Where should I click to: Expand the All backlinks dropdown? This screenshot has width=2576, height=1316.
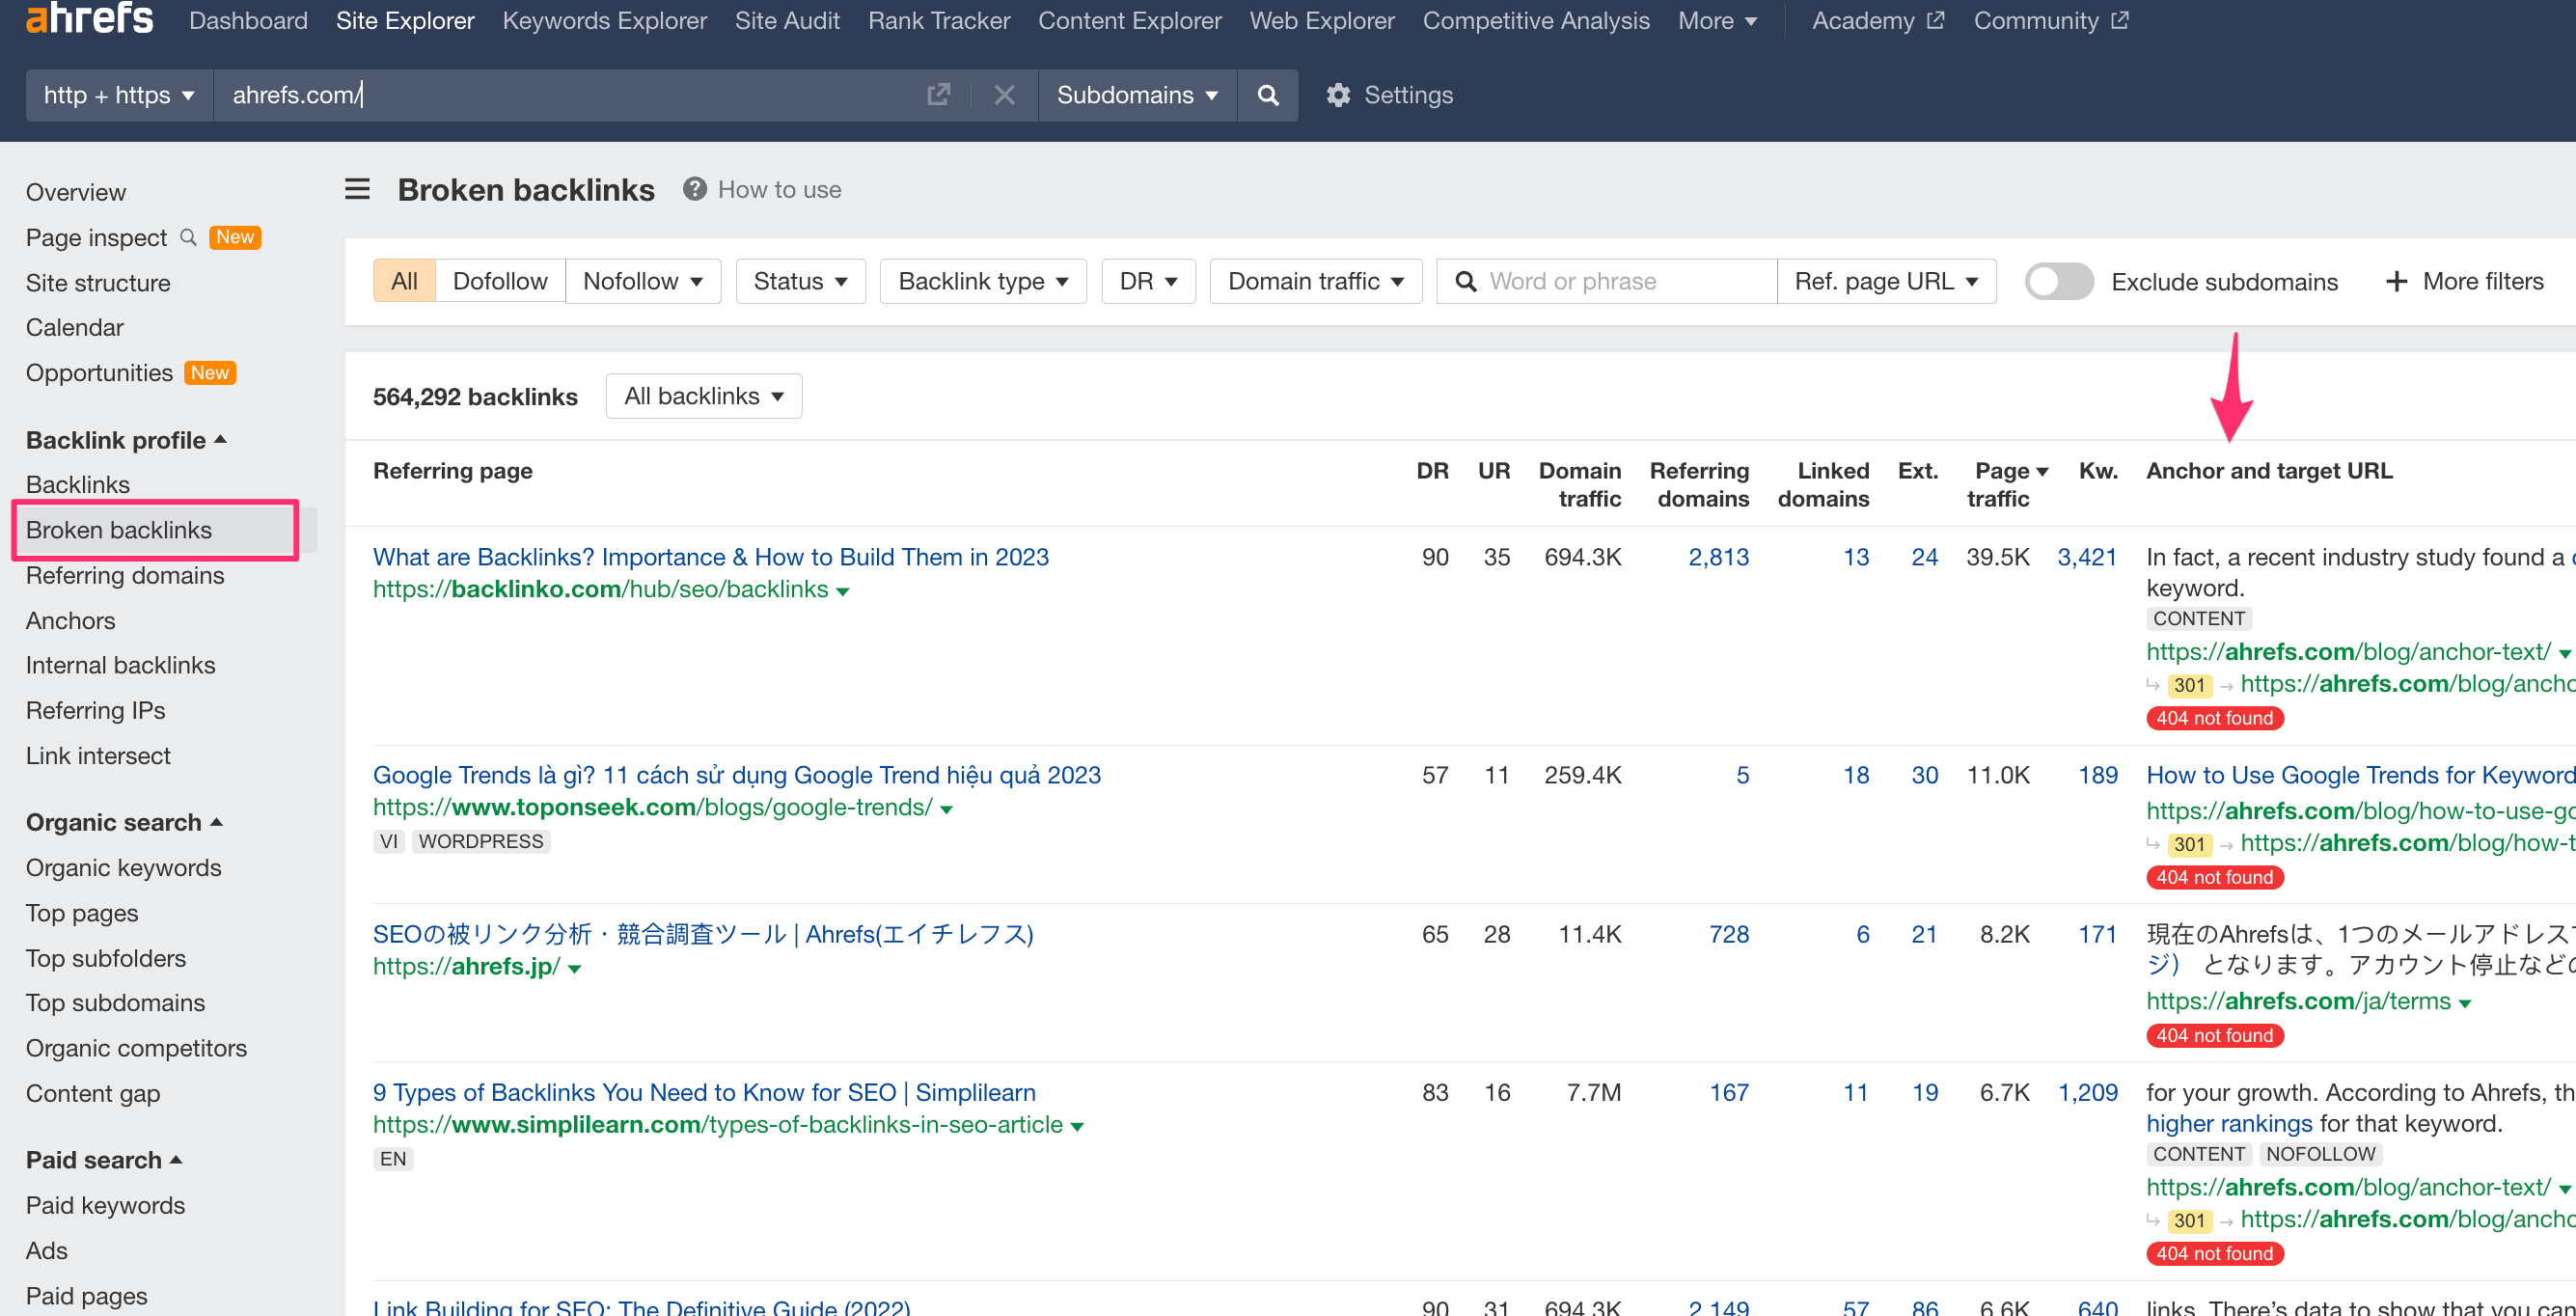[x=703, y=396]
